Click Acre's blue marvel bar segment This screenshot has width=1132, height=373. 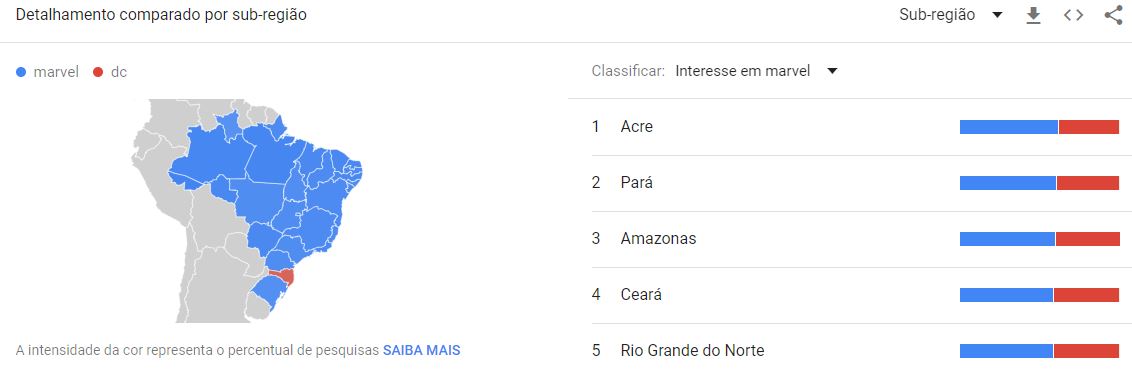pyautogui.click(x=1009, y=127)
